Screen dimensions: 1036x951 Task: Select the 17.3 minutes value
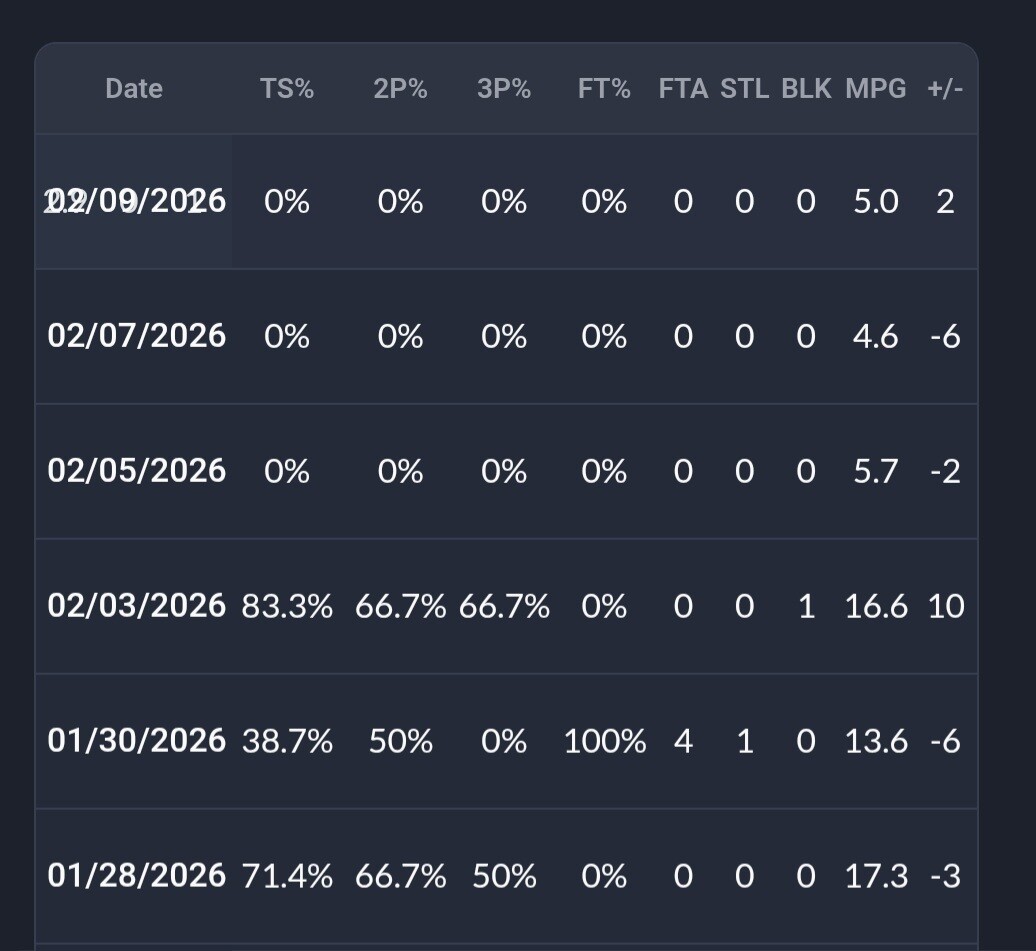[876, 876]
